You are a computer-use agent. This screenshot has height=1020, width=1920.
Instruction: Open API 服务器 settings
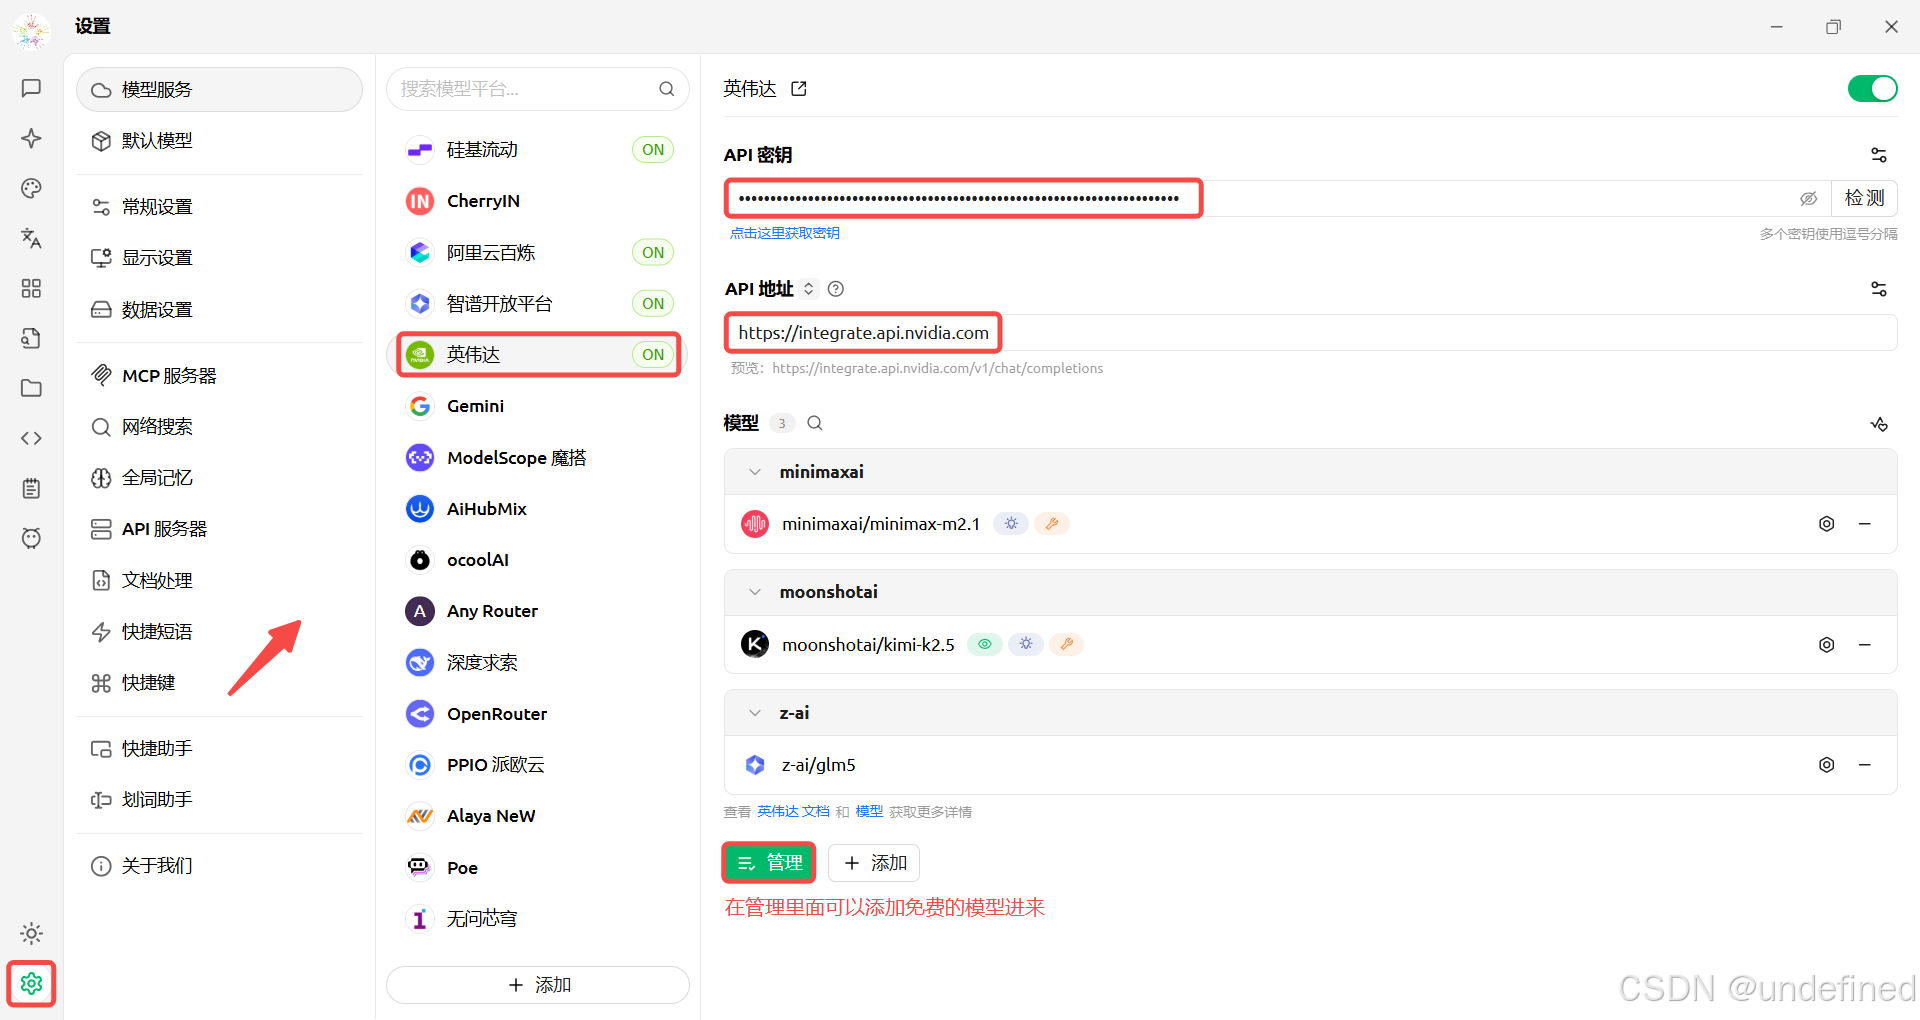[x=219, y=529]
